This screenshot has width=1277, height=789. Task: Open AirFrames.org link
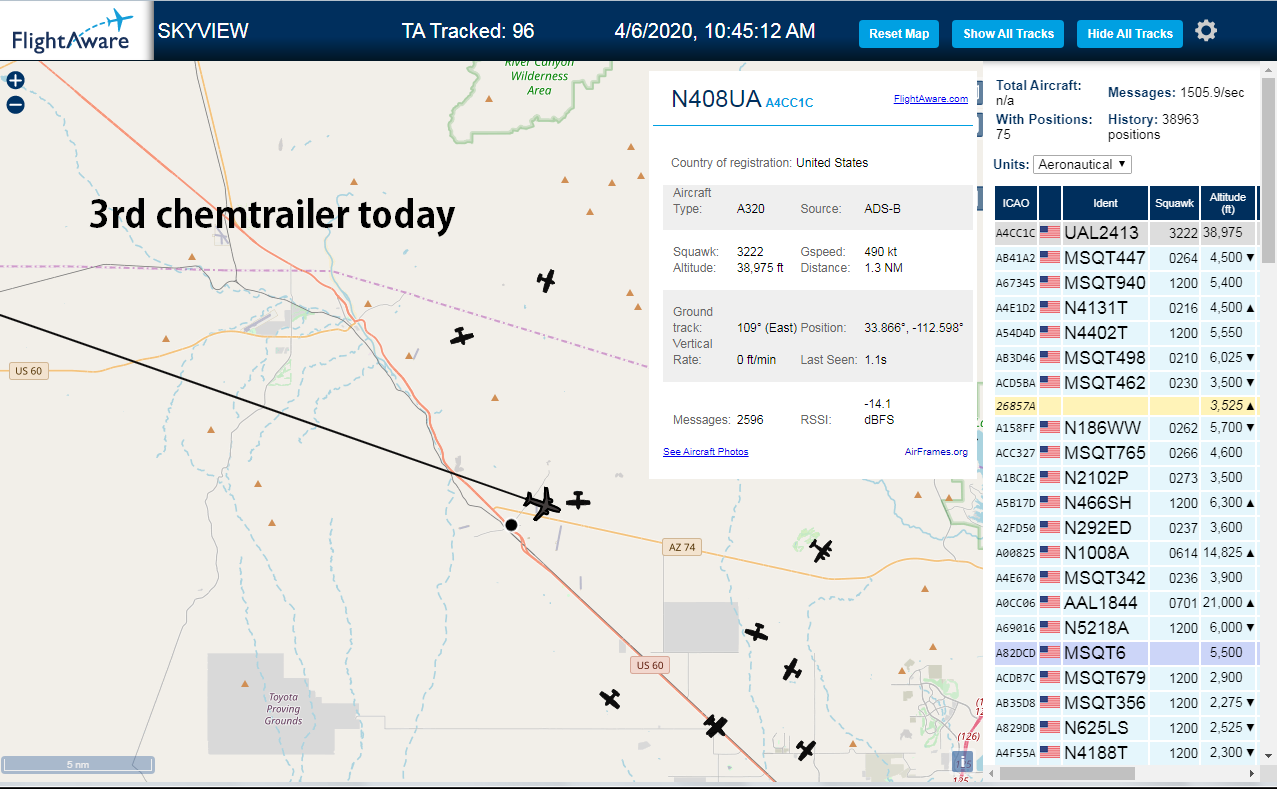click(x=936, y=452)
